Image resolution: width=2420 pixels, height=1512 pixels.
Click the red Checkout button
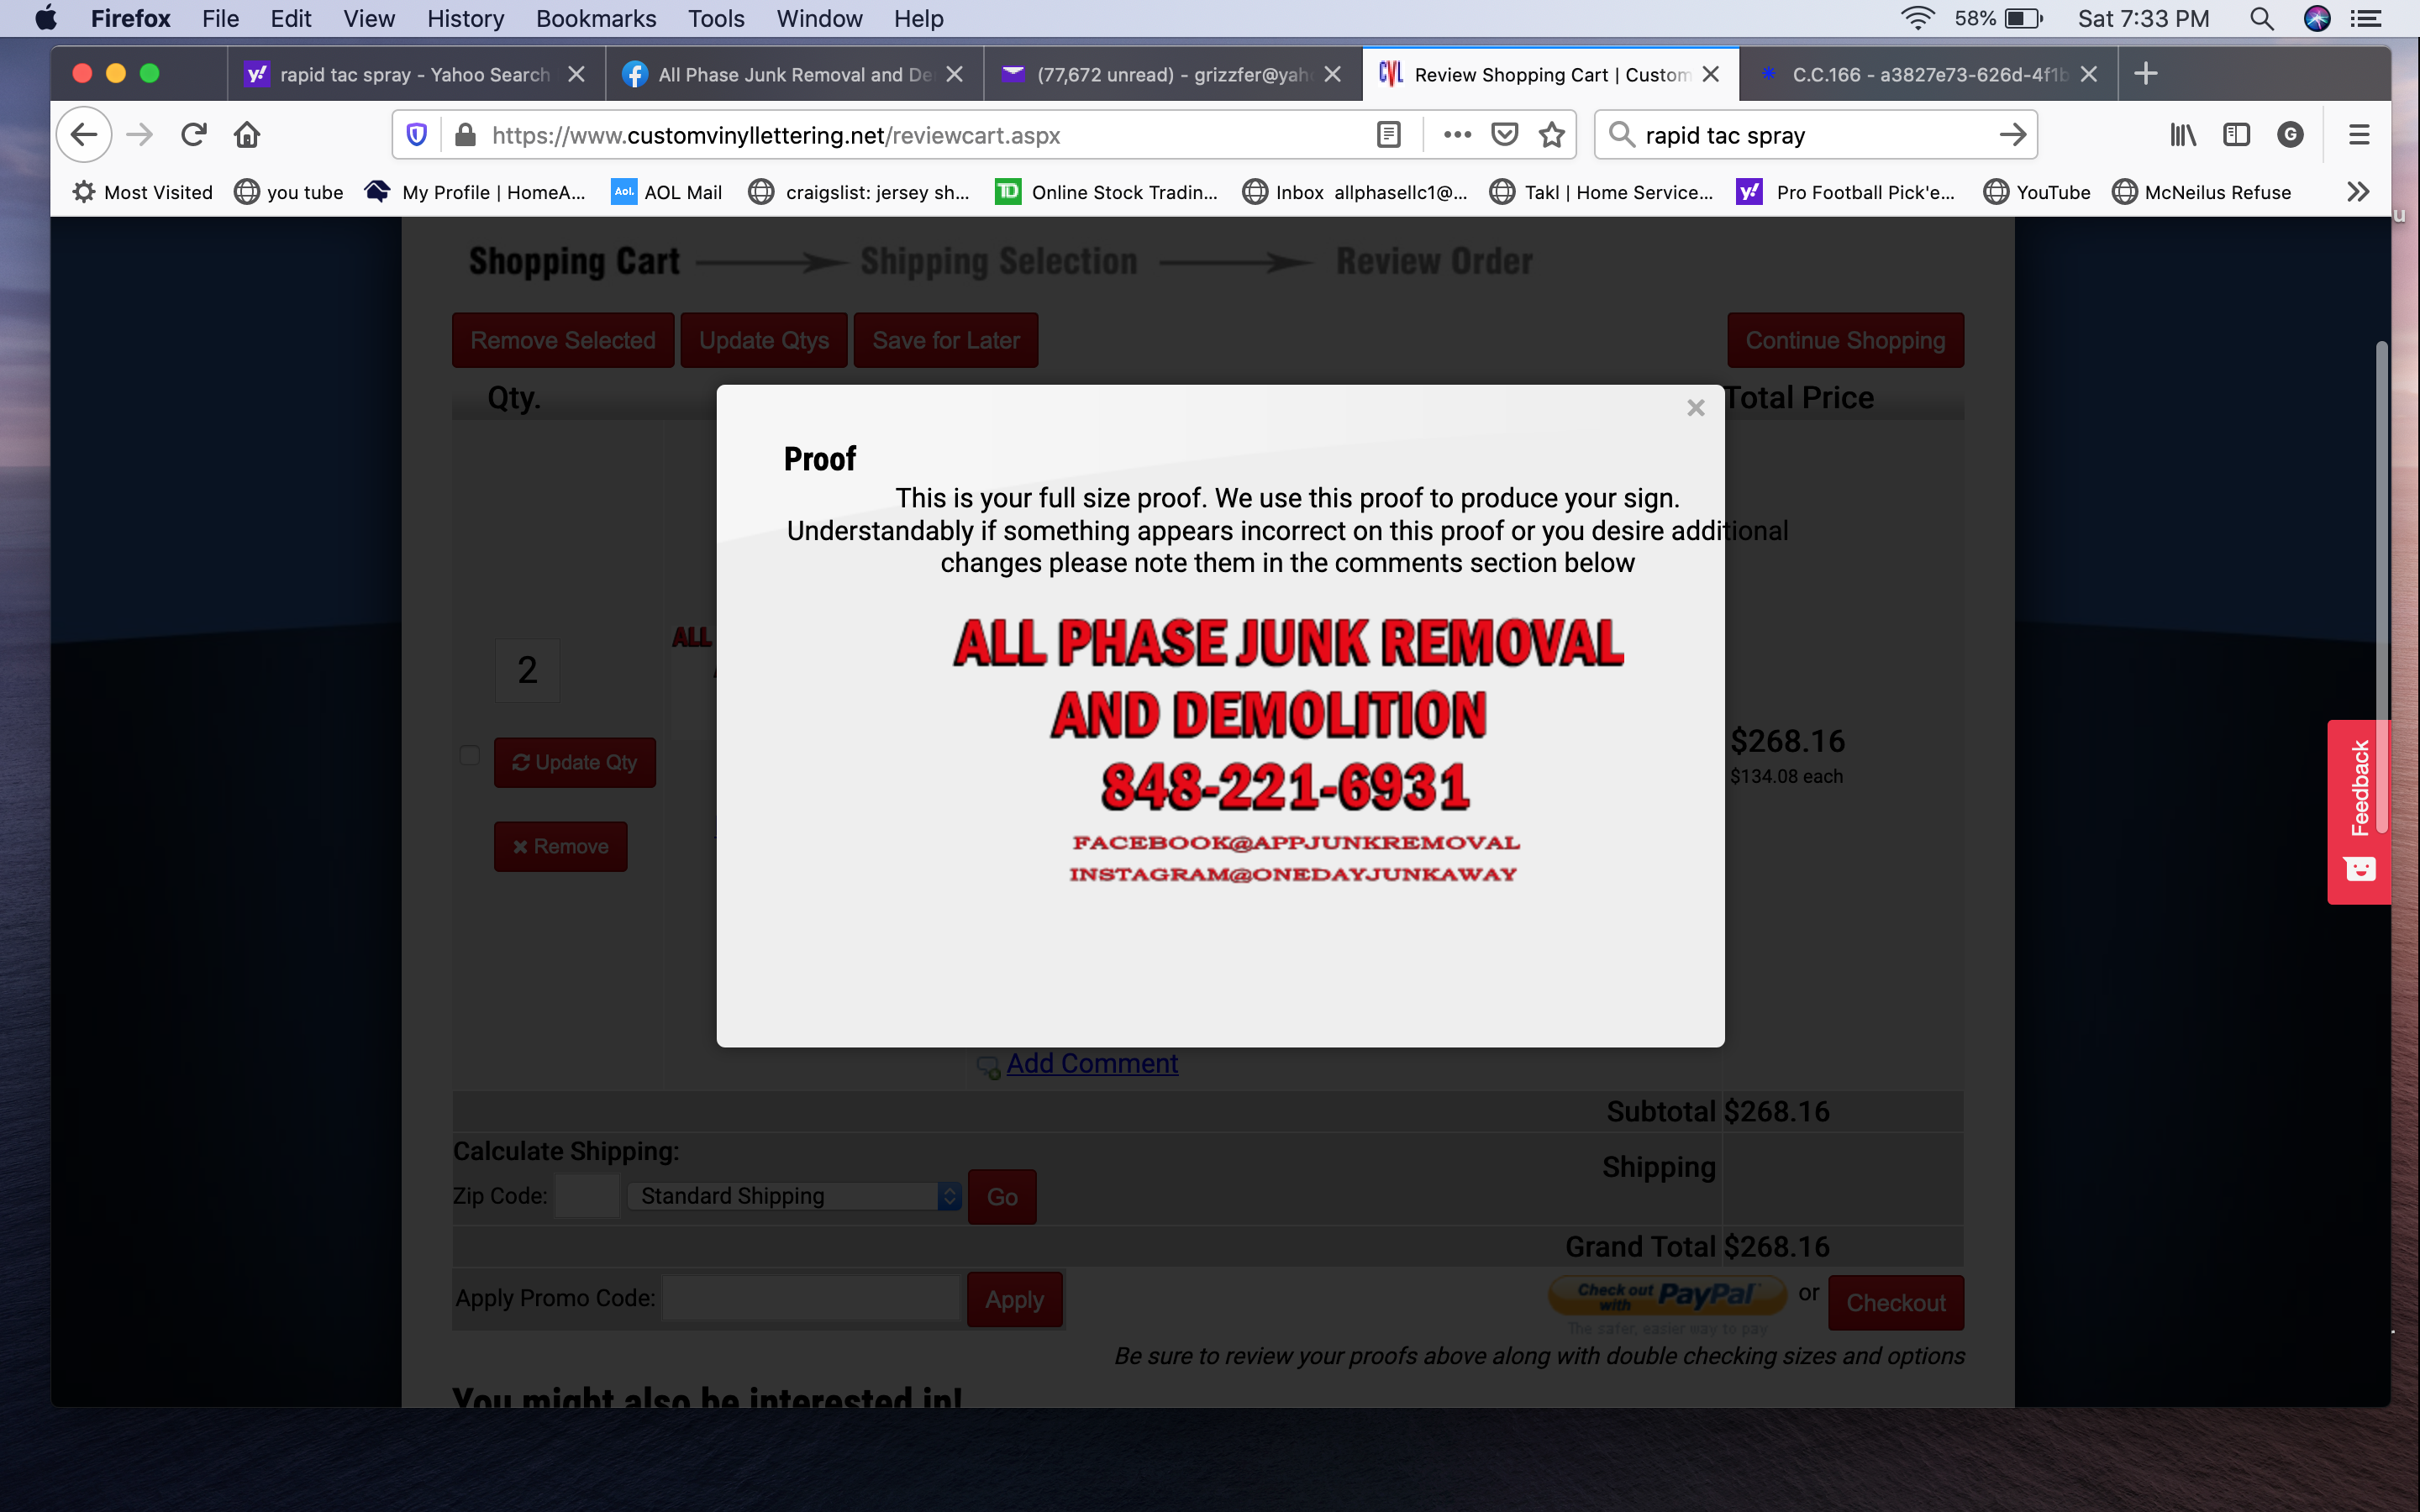(1895, 1302)
